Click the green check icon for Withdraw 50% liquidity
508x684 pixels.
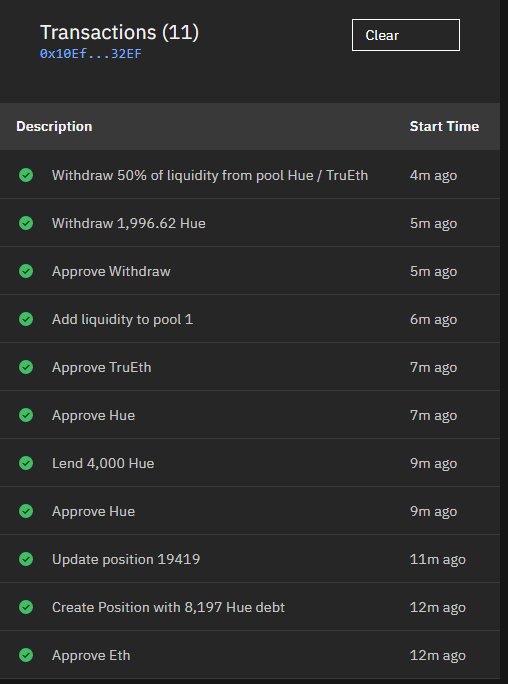pyautogui.click(x=26, y=175)
